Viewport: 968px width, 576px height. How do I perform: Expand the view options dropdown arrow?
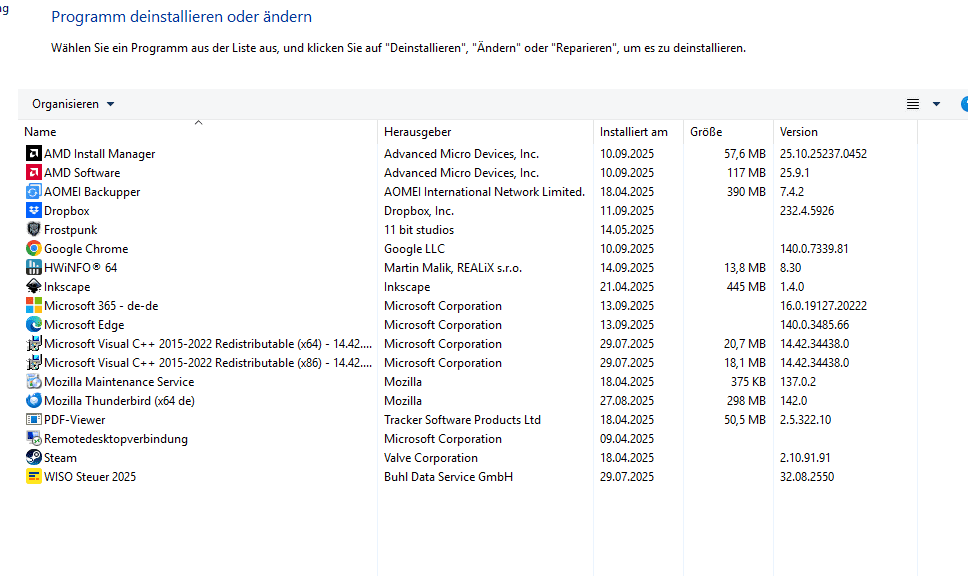(x=937, y=104)
